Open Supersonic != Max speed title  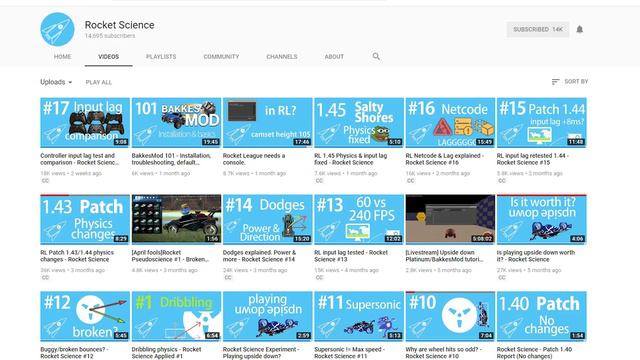pos(349,353)
